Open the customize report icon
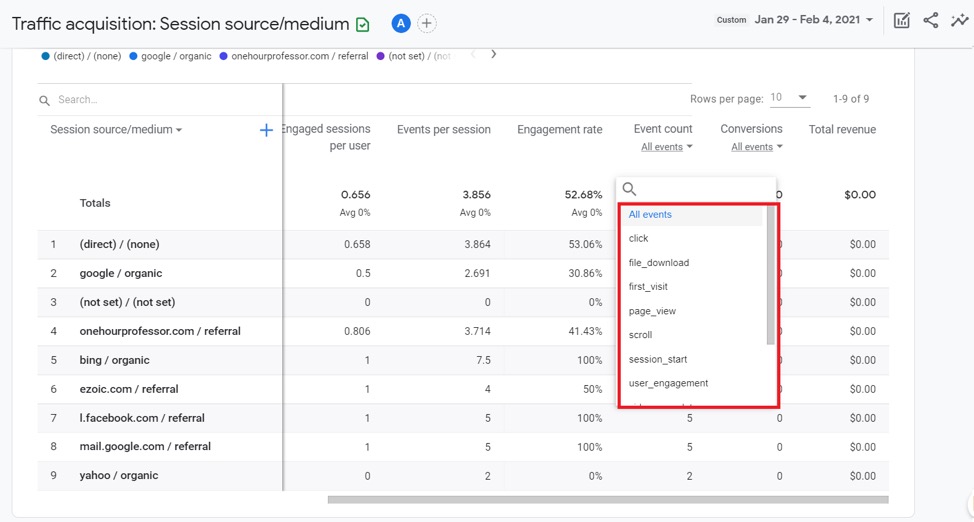The height and width of the screenshot is (522, 974). point(901,20)
